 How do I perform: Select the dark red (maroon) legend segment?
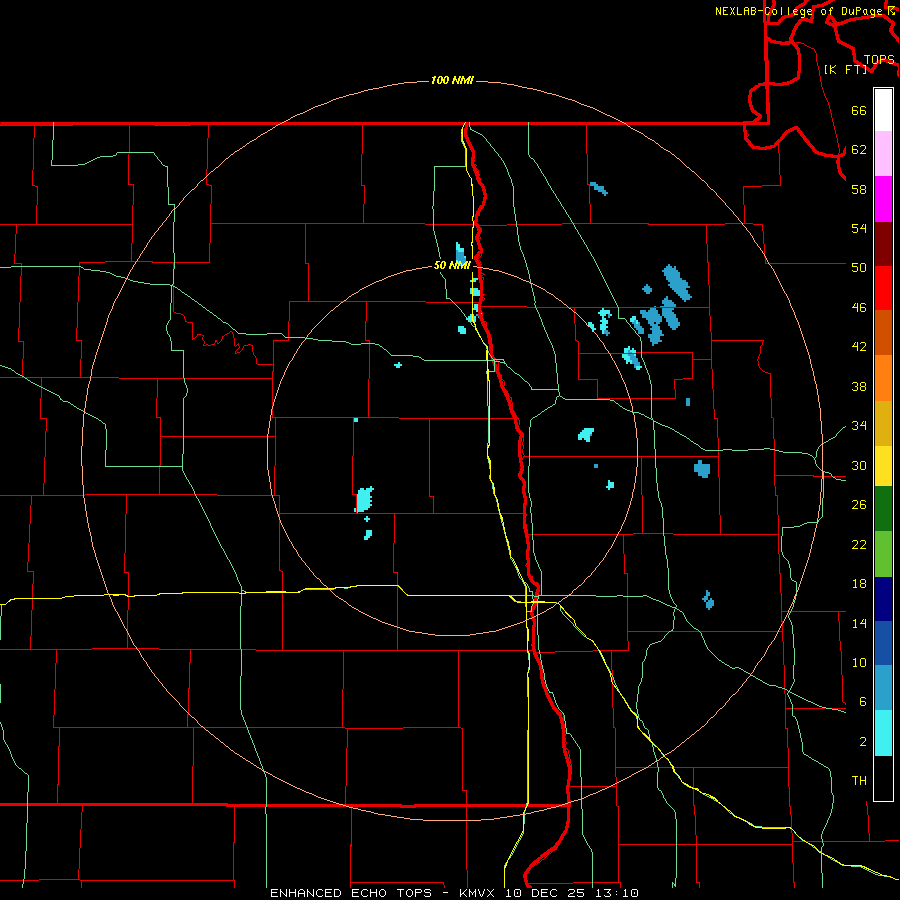point(883,245)
